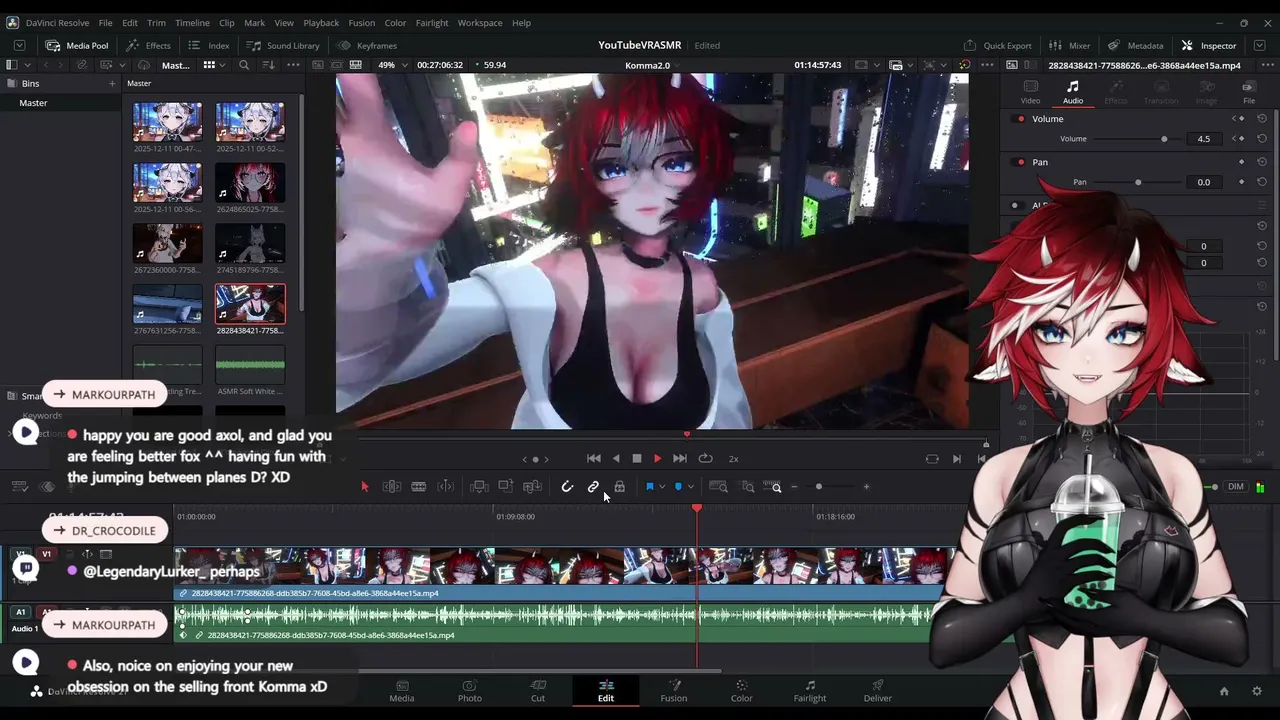The width and height of the screenshot is (1280, 720).
Task: Click the Pan value field 0.0
Action: [1203, 182]
